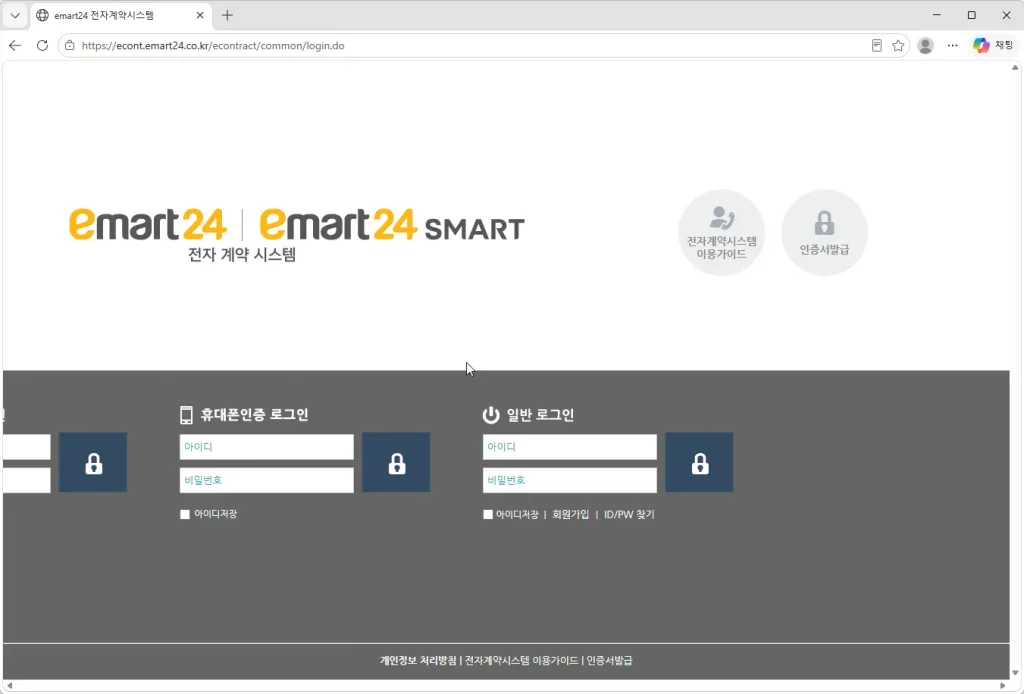The width and height of the screenshot is (1024, 694).
Task: Open footer link 인증서발급
Action: pyautogui.click(x=609, y=661)
